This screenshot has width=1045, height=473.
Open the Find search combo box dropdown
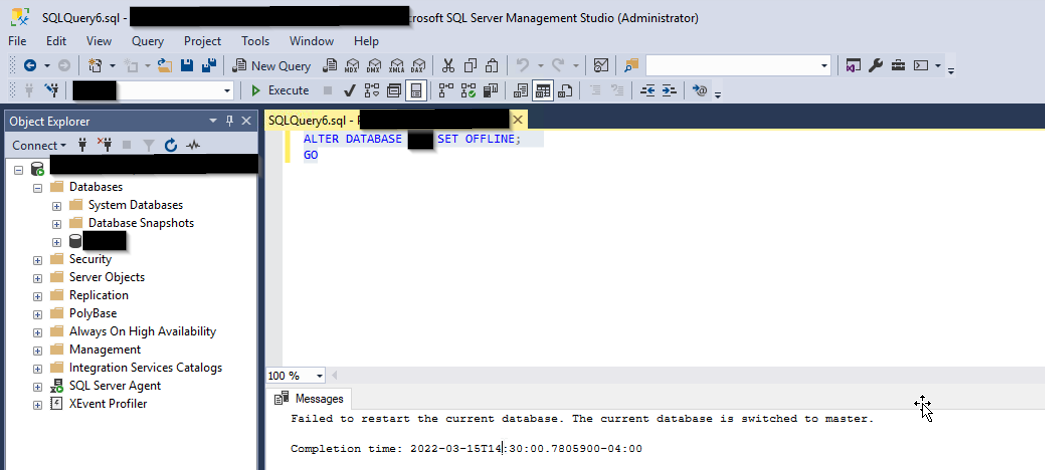pos(824,65)
